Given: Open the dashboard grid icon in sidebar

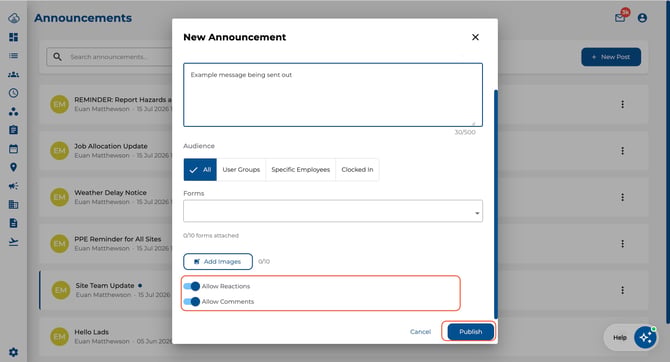Looking at the screenshot, I should (14, 37).
